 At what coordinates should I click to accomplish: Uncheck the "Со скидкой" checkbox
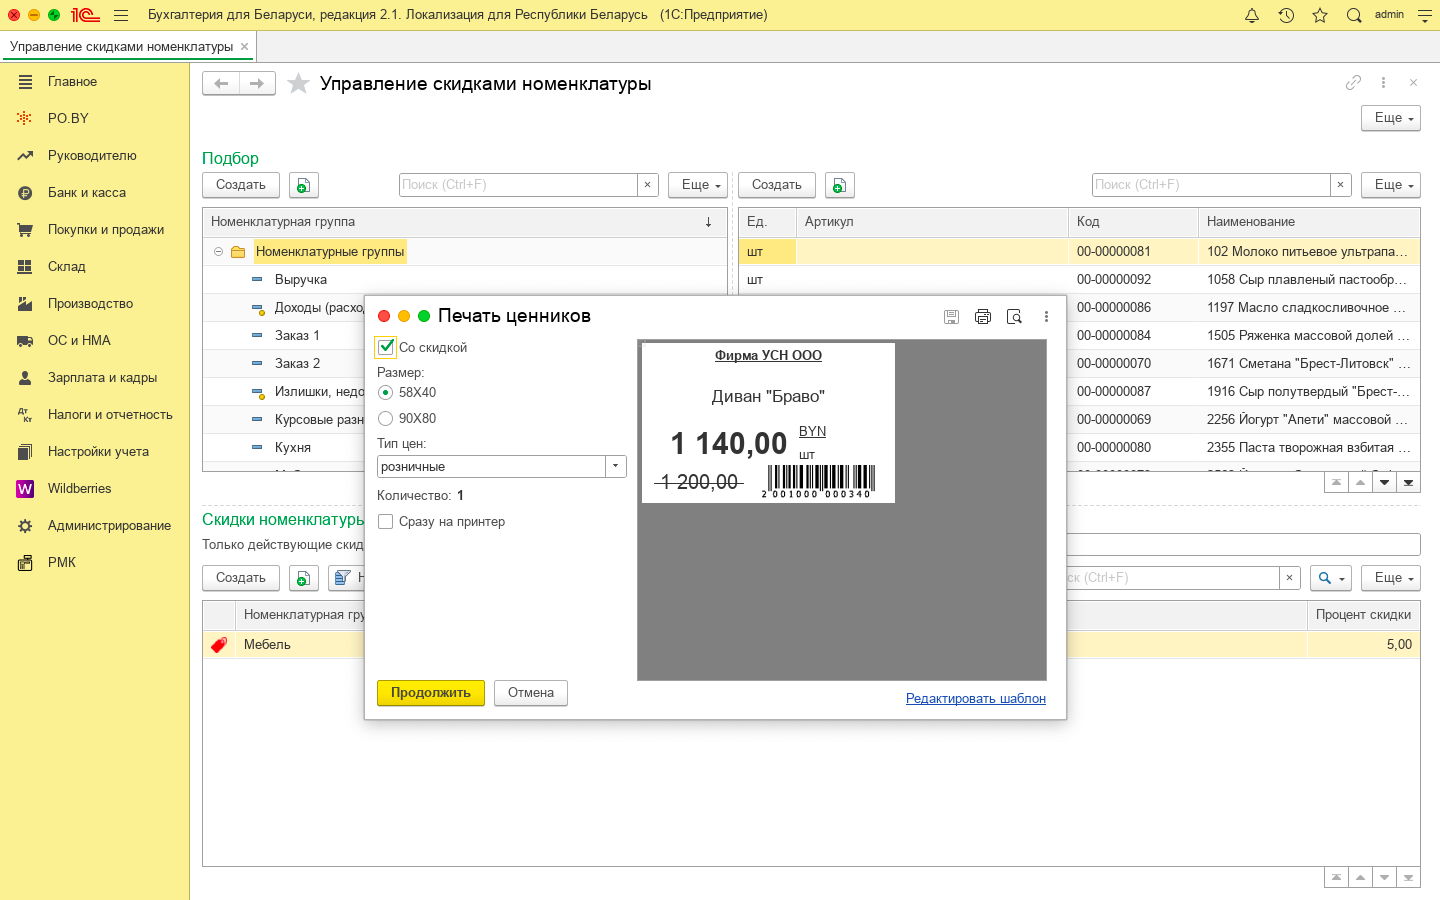pyautogui.click(x=386, y=347)
